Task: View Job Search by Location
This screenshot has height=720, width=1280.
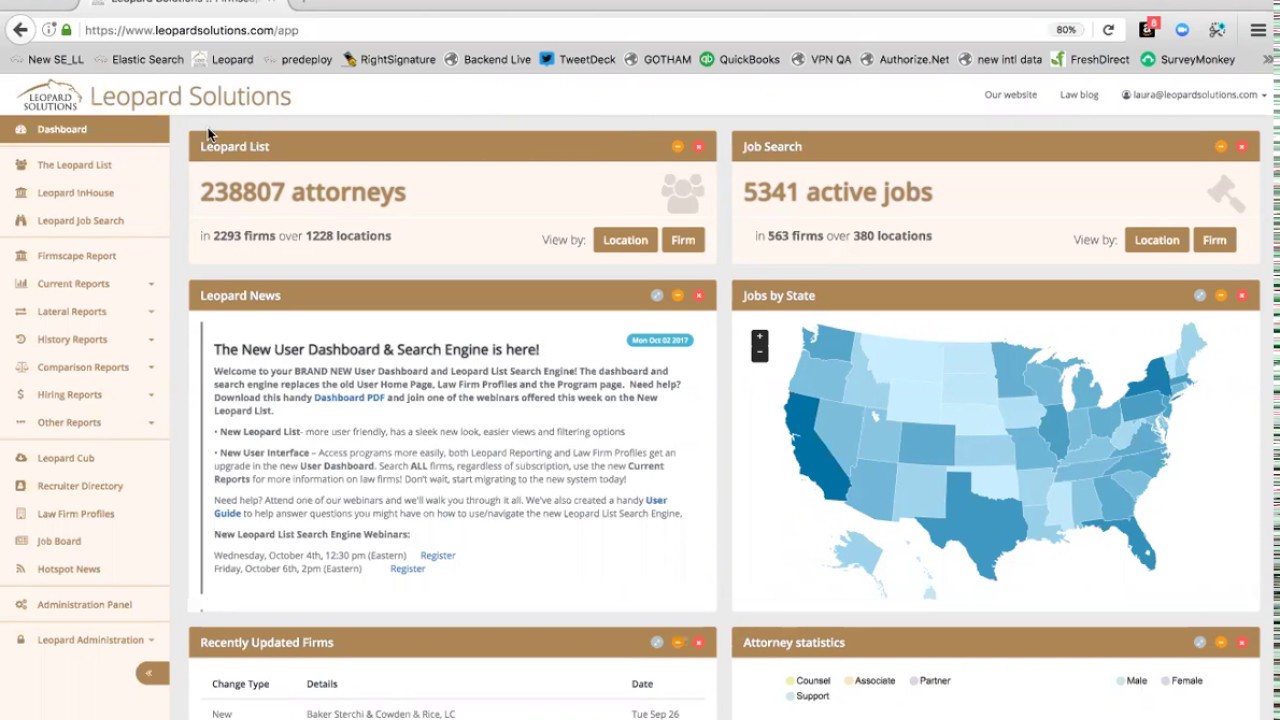Action: (1157, 240)
